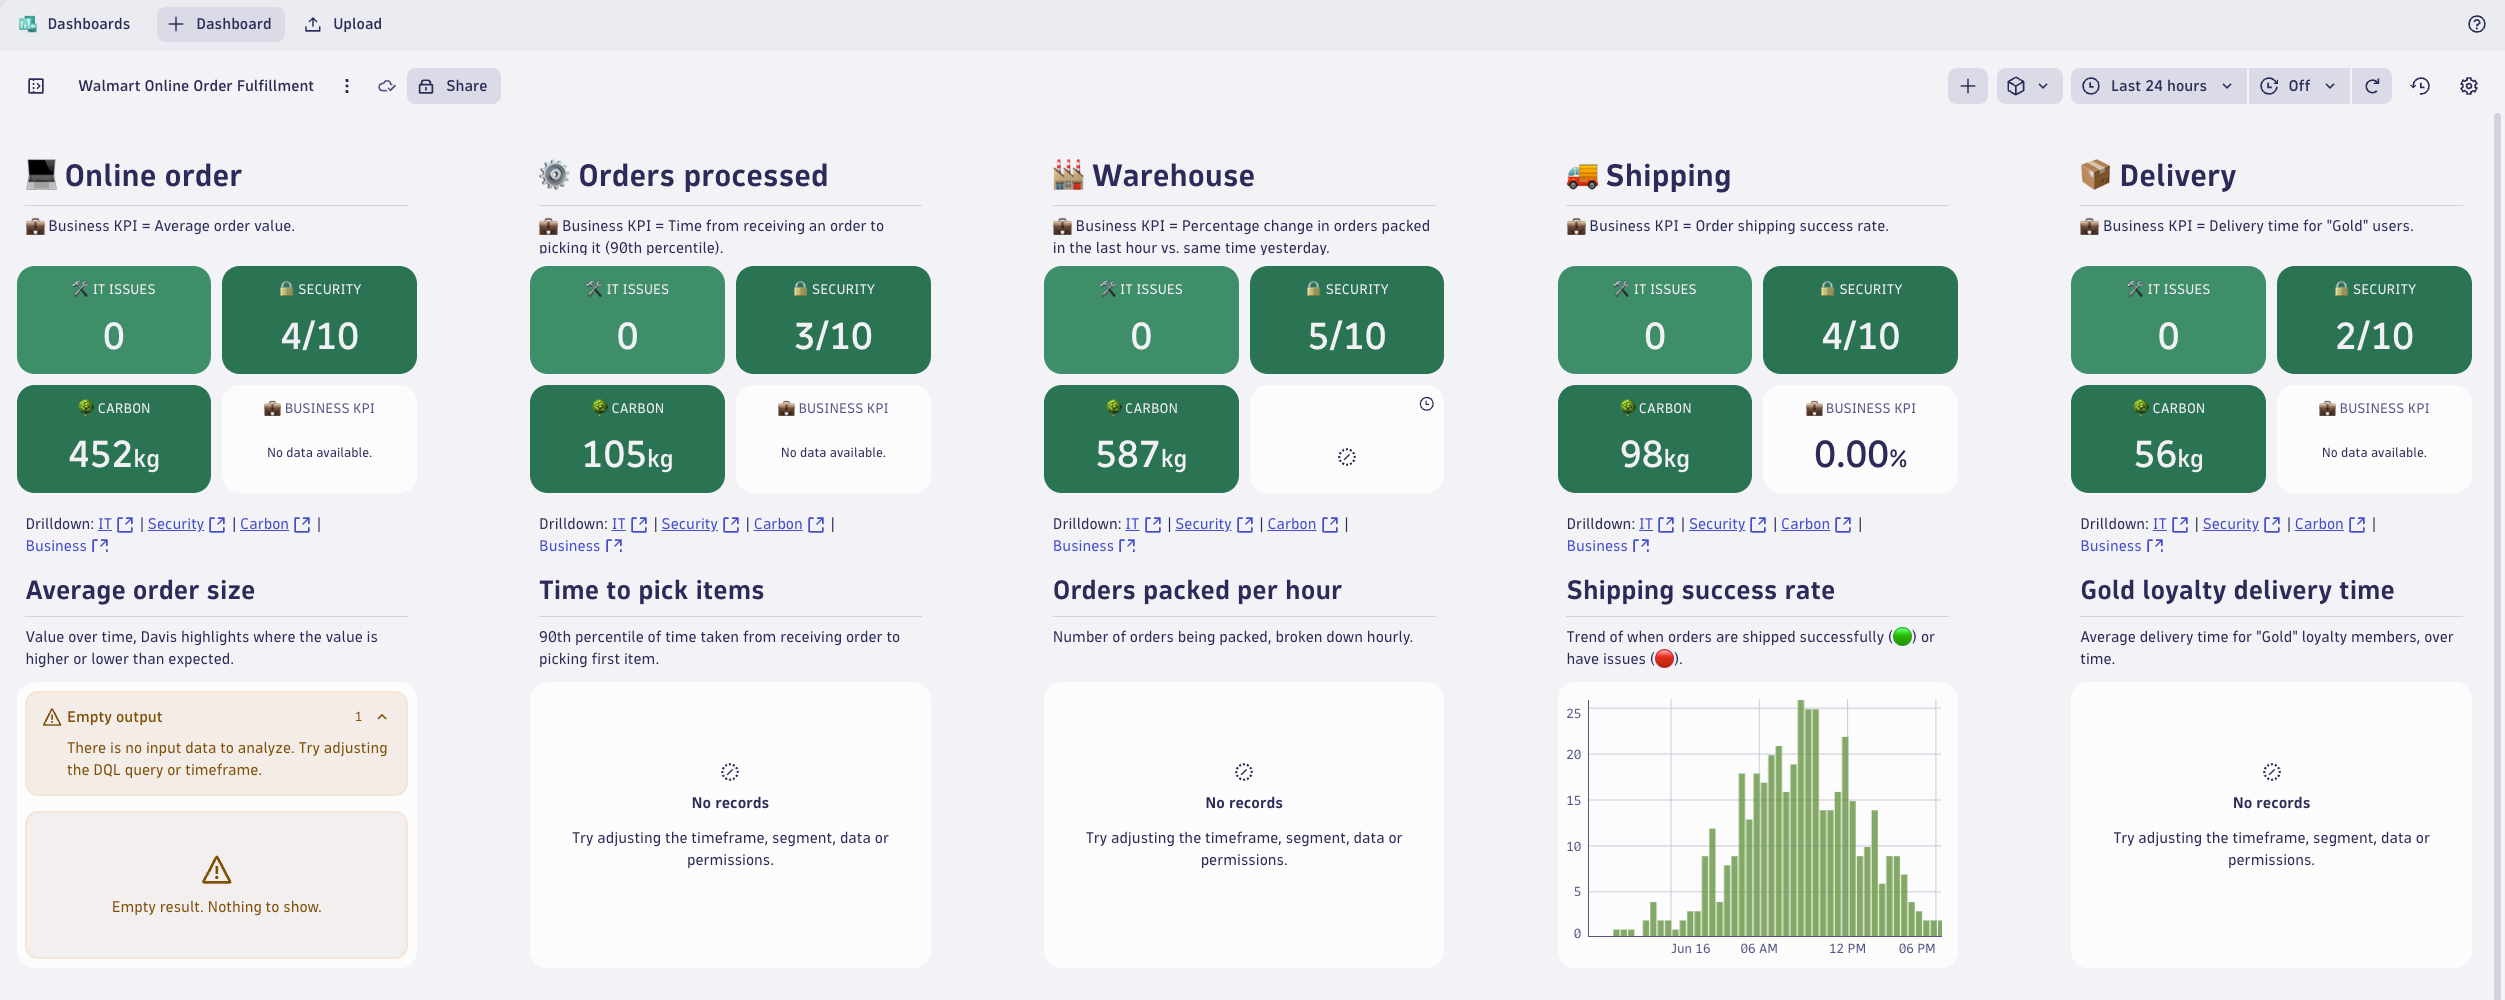
Task: Open dashboard settings gear
Action: click(2468, 86)
